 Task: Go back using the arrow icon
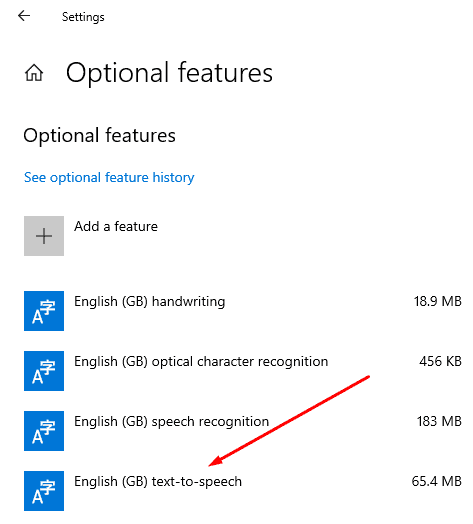24,15
